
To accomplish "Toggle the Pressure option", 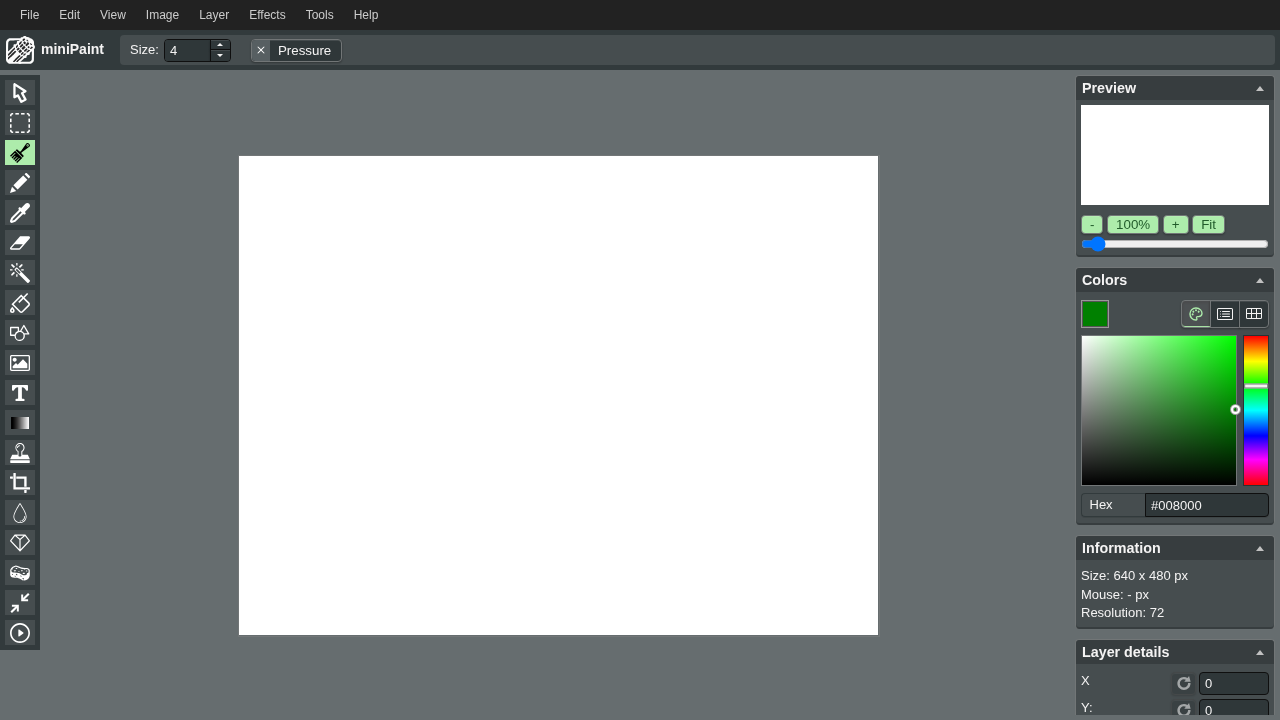I will 296,50.
